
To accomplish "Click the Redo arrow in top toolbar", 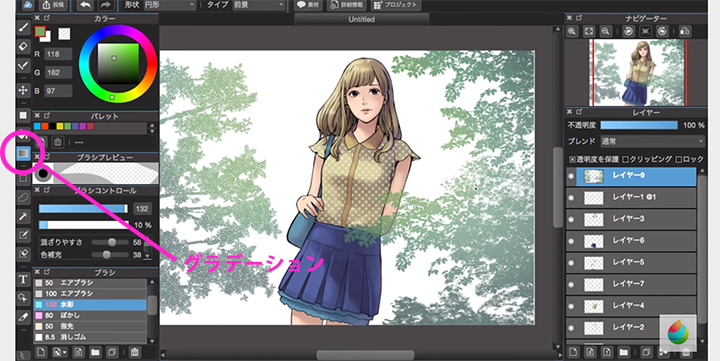I will pos(105,5).
